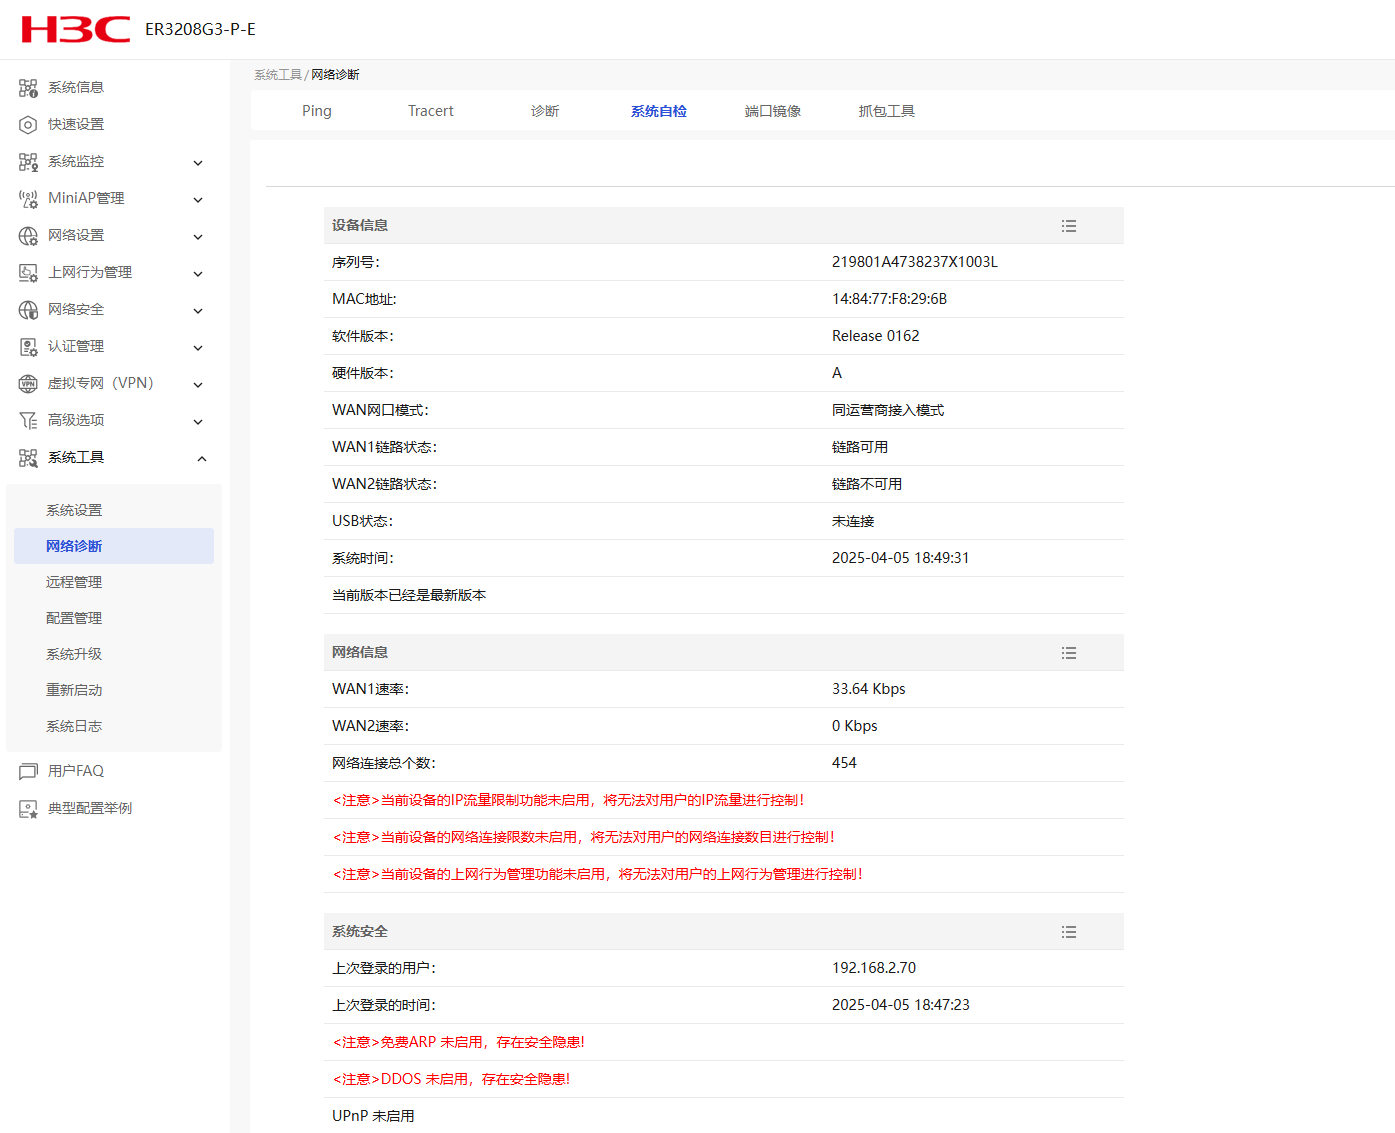Click the MiniAP管理 antenna icon

(28, 199)
